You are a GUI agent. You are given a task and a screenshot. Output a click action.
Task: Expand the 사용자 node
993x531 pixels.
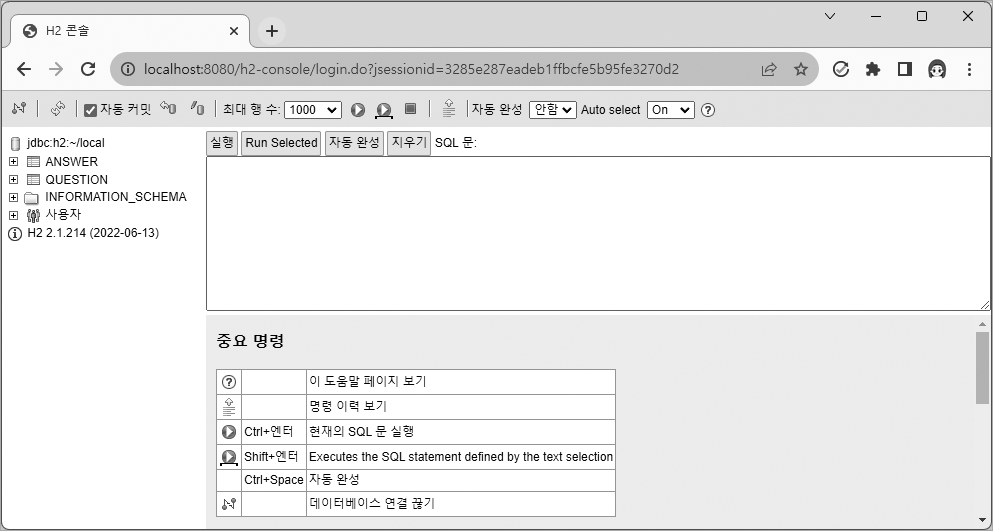click(x=13, y=215)
